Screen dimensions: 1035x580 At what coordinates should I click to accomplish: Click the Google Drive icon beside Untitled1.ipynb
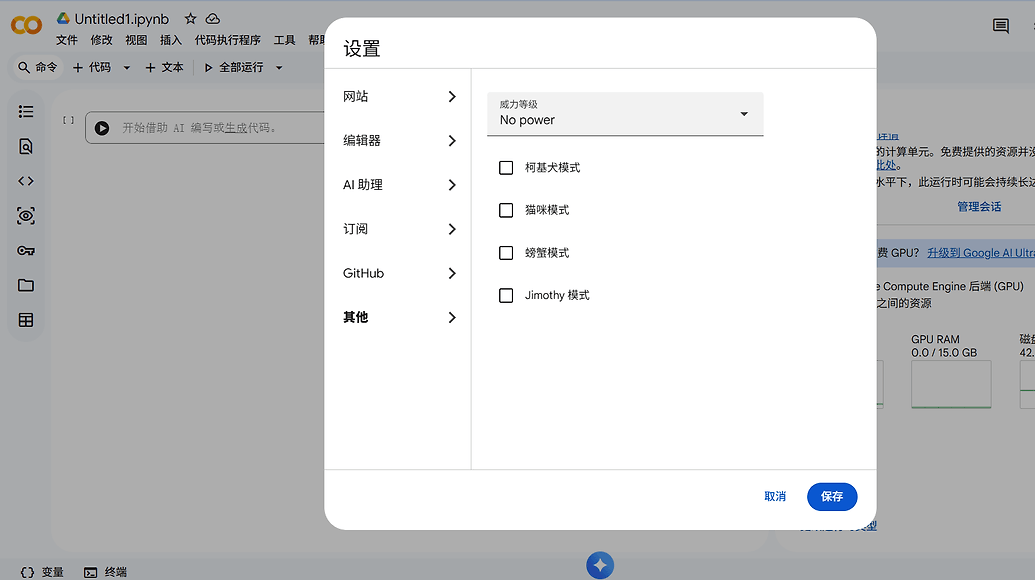coord(63,18)
